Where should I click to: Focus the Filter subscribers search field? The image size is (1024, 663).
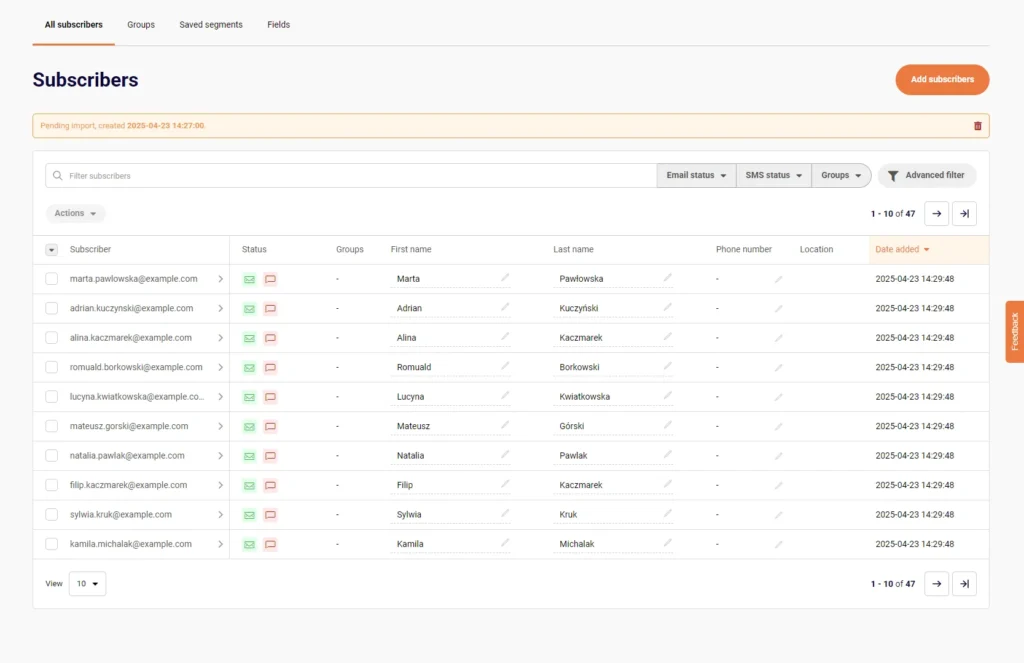pos(351,176)
